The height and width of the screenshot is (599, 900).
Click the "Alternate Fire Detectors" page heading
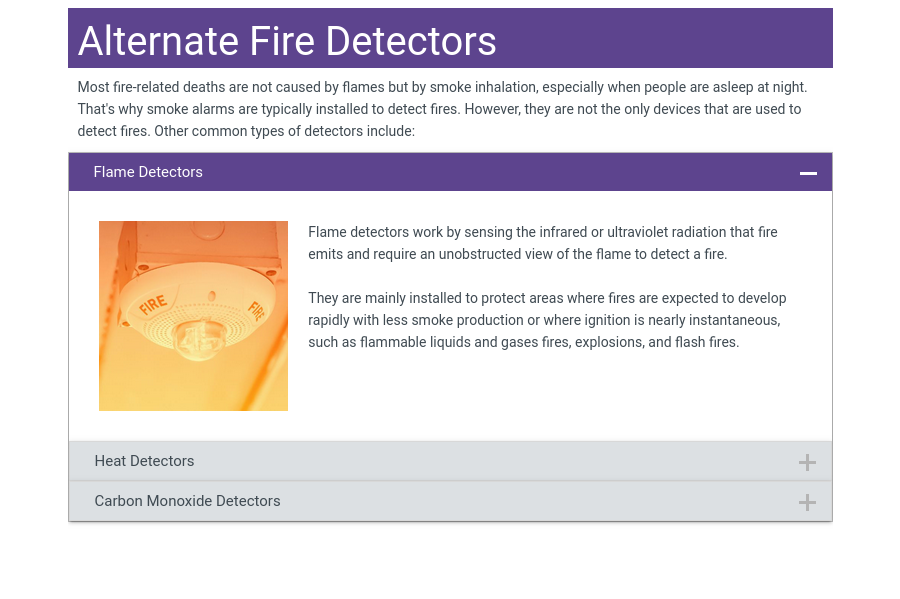[287, 41]
